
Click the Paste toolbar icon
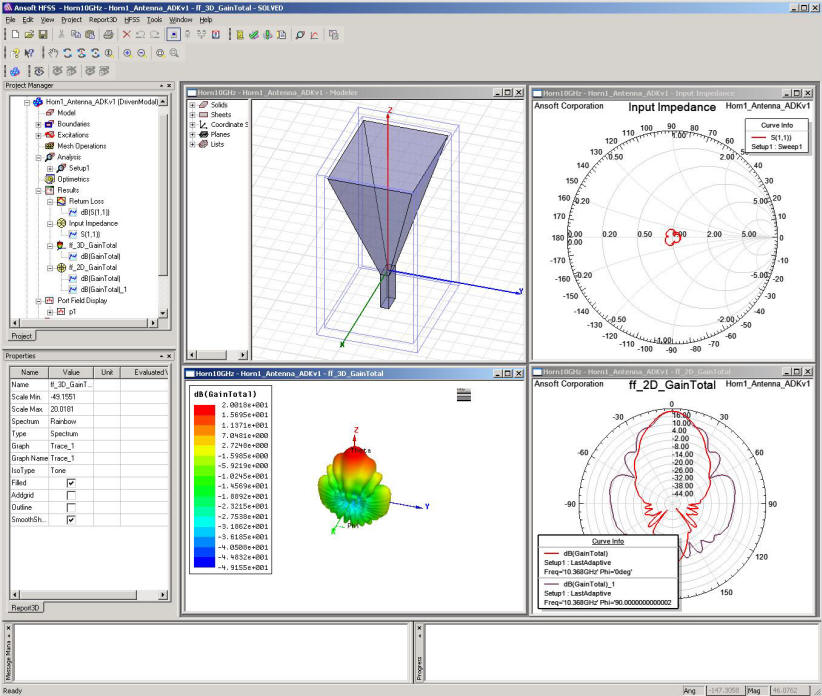[x=90, y=35]
